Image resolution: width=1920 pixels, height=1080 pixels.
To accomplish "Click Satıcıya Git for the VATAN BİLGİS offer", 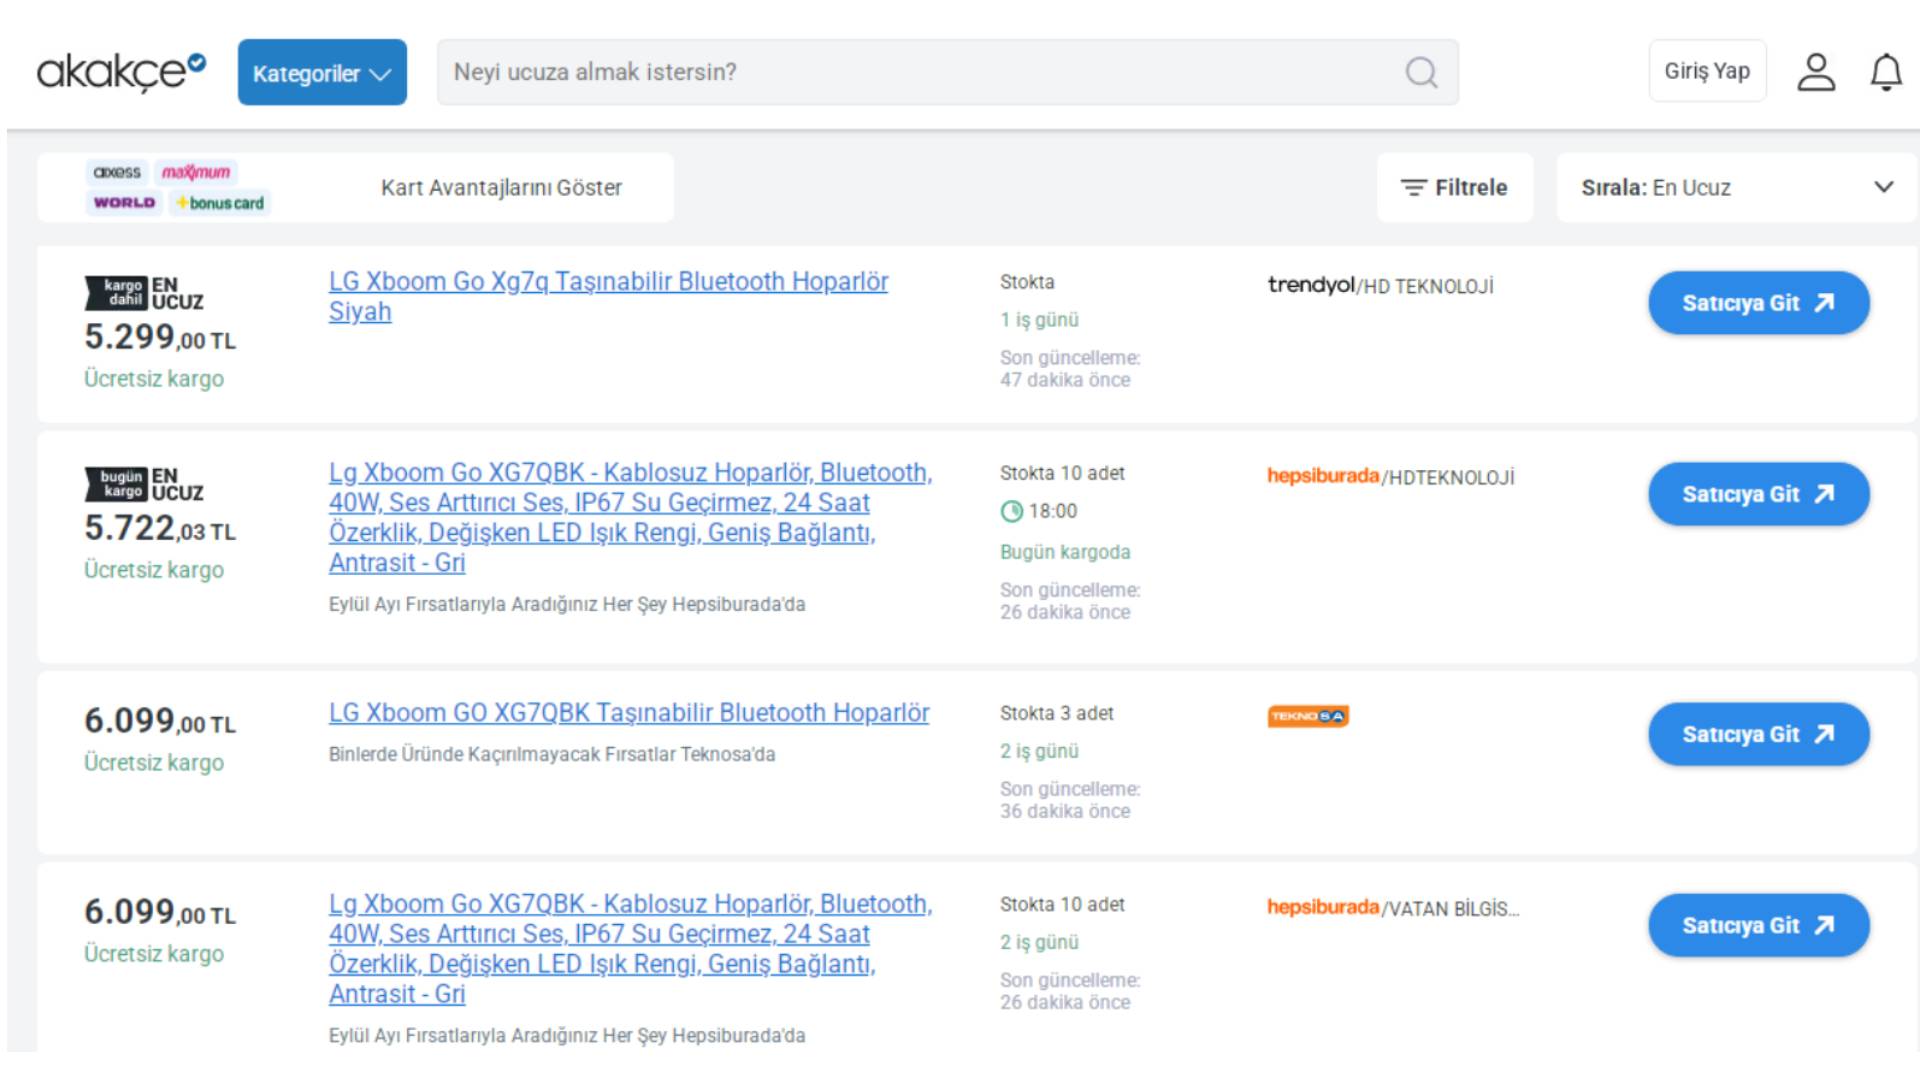I will 1759,925.
